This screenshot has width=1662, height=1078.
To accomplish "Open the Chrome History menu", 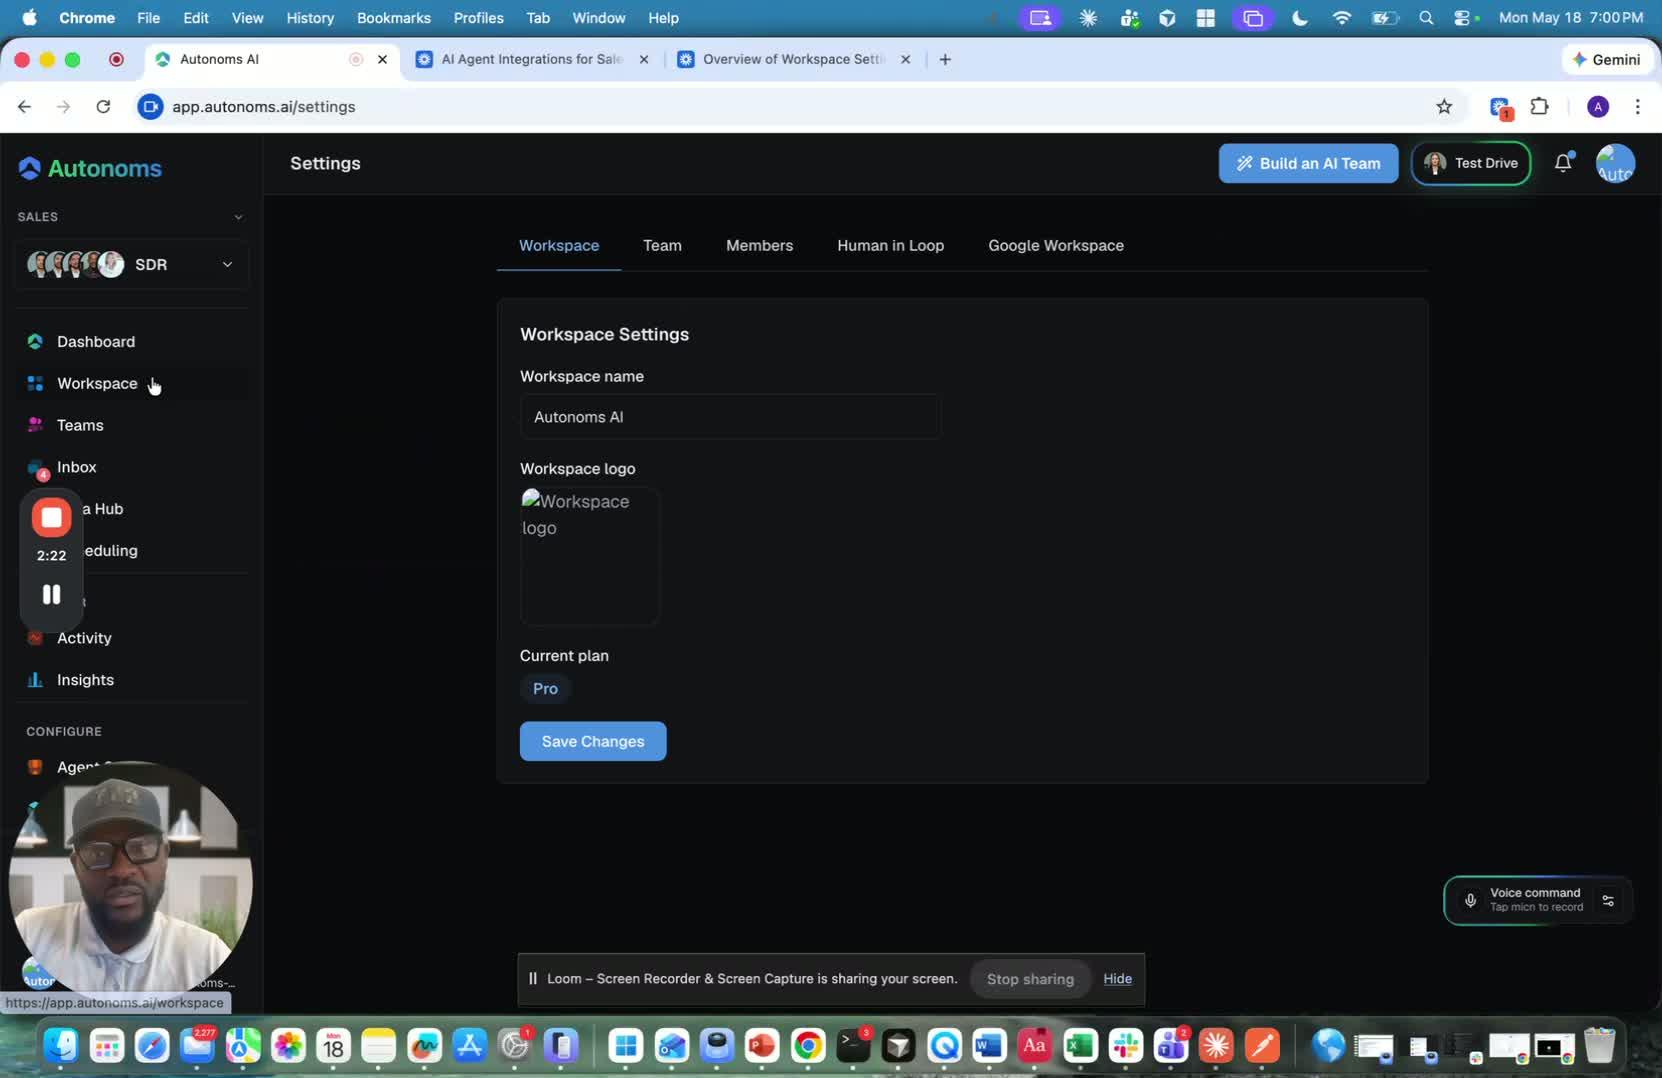I will click(310, 18).
